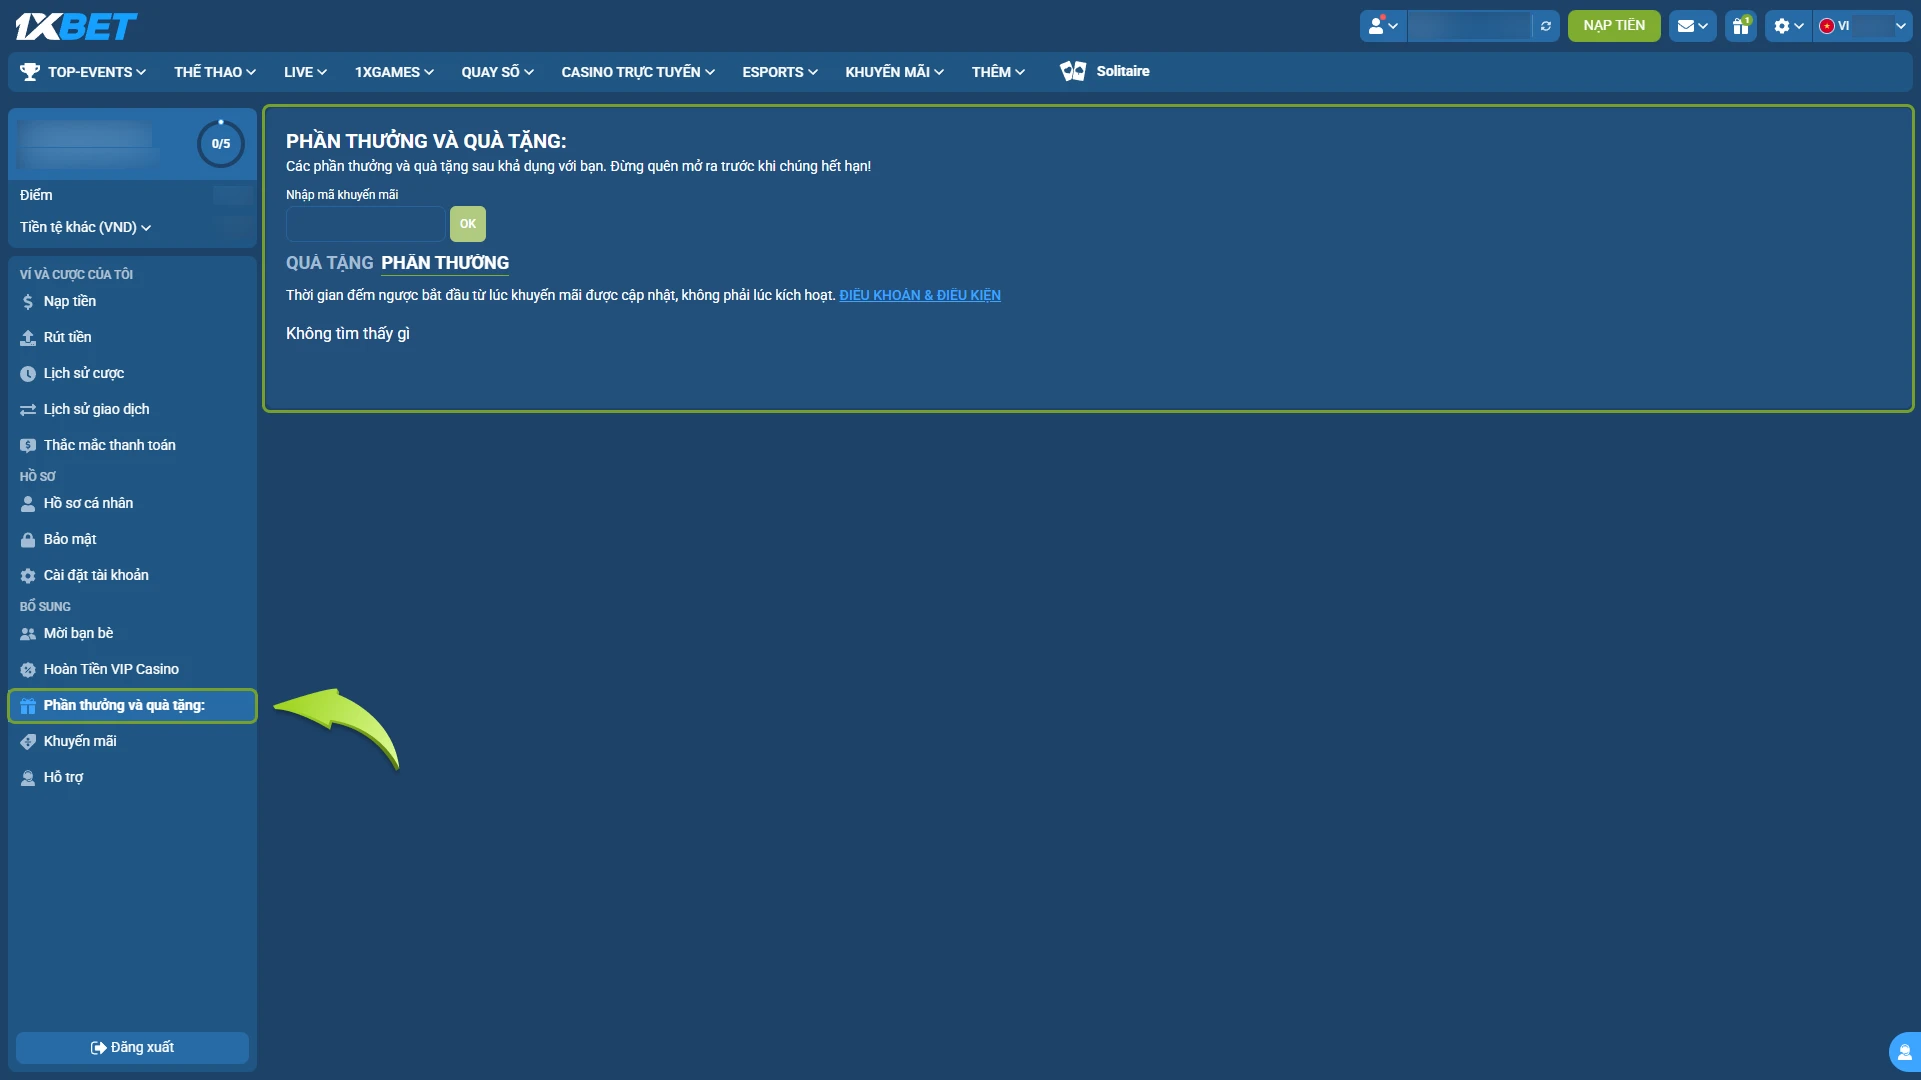Open the Bảo mật sidebar item
1921x1080 pixels.
[x=132, y=540]
